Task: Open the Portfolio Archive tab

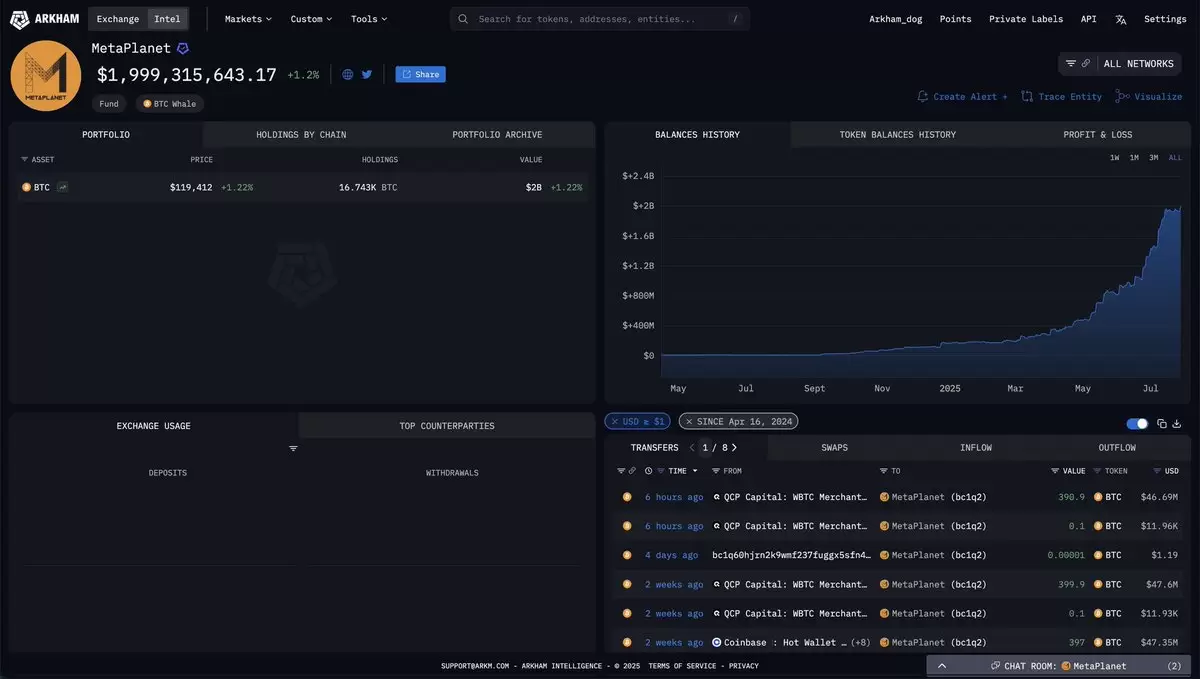Action: (x=497, y=135)
